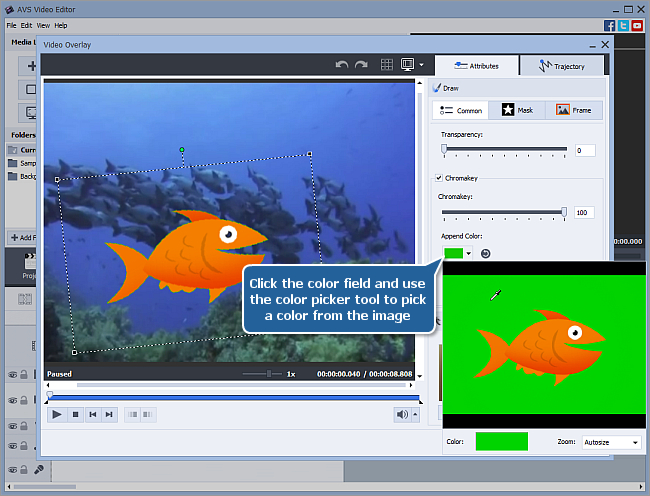This screenshot has height=496, width=650.
Task: Select the Current folder in Folders list
Action: click(22, 150)
